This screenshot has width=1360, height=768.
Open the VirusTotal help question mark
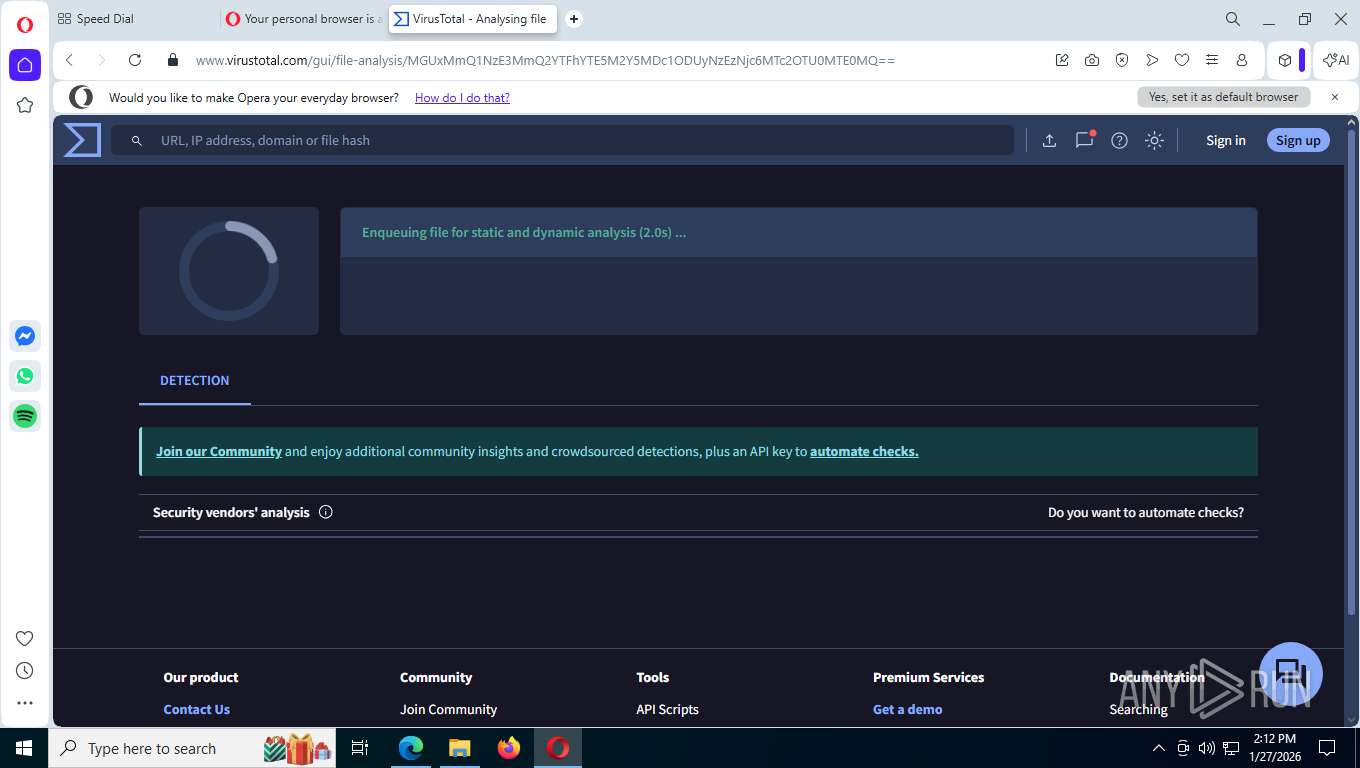pyautogui.click(x=1119, y=141)
